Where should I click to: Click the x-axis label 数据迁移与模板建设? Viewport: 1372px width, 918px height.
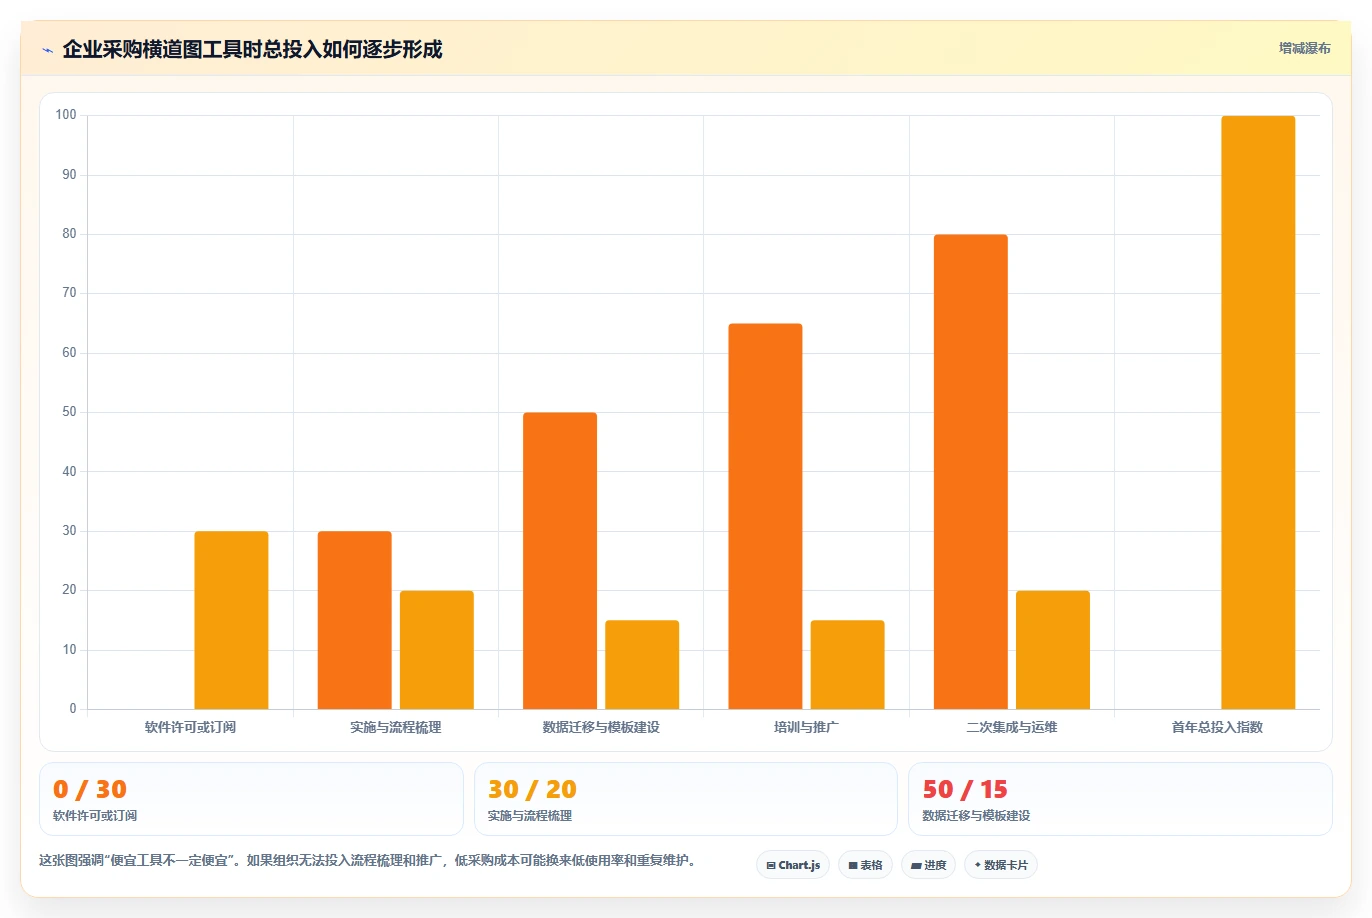point(601,727)
